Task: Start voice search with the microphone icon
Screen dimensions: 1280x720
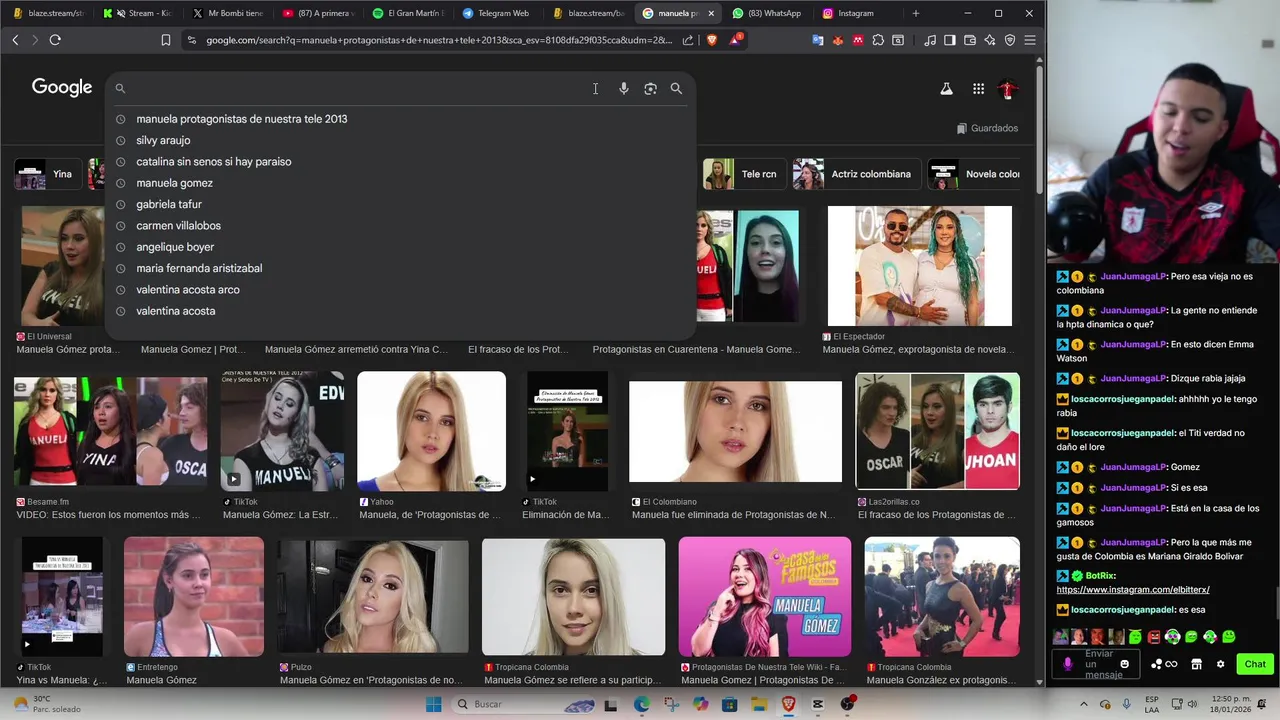Action: pos(623,88)
